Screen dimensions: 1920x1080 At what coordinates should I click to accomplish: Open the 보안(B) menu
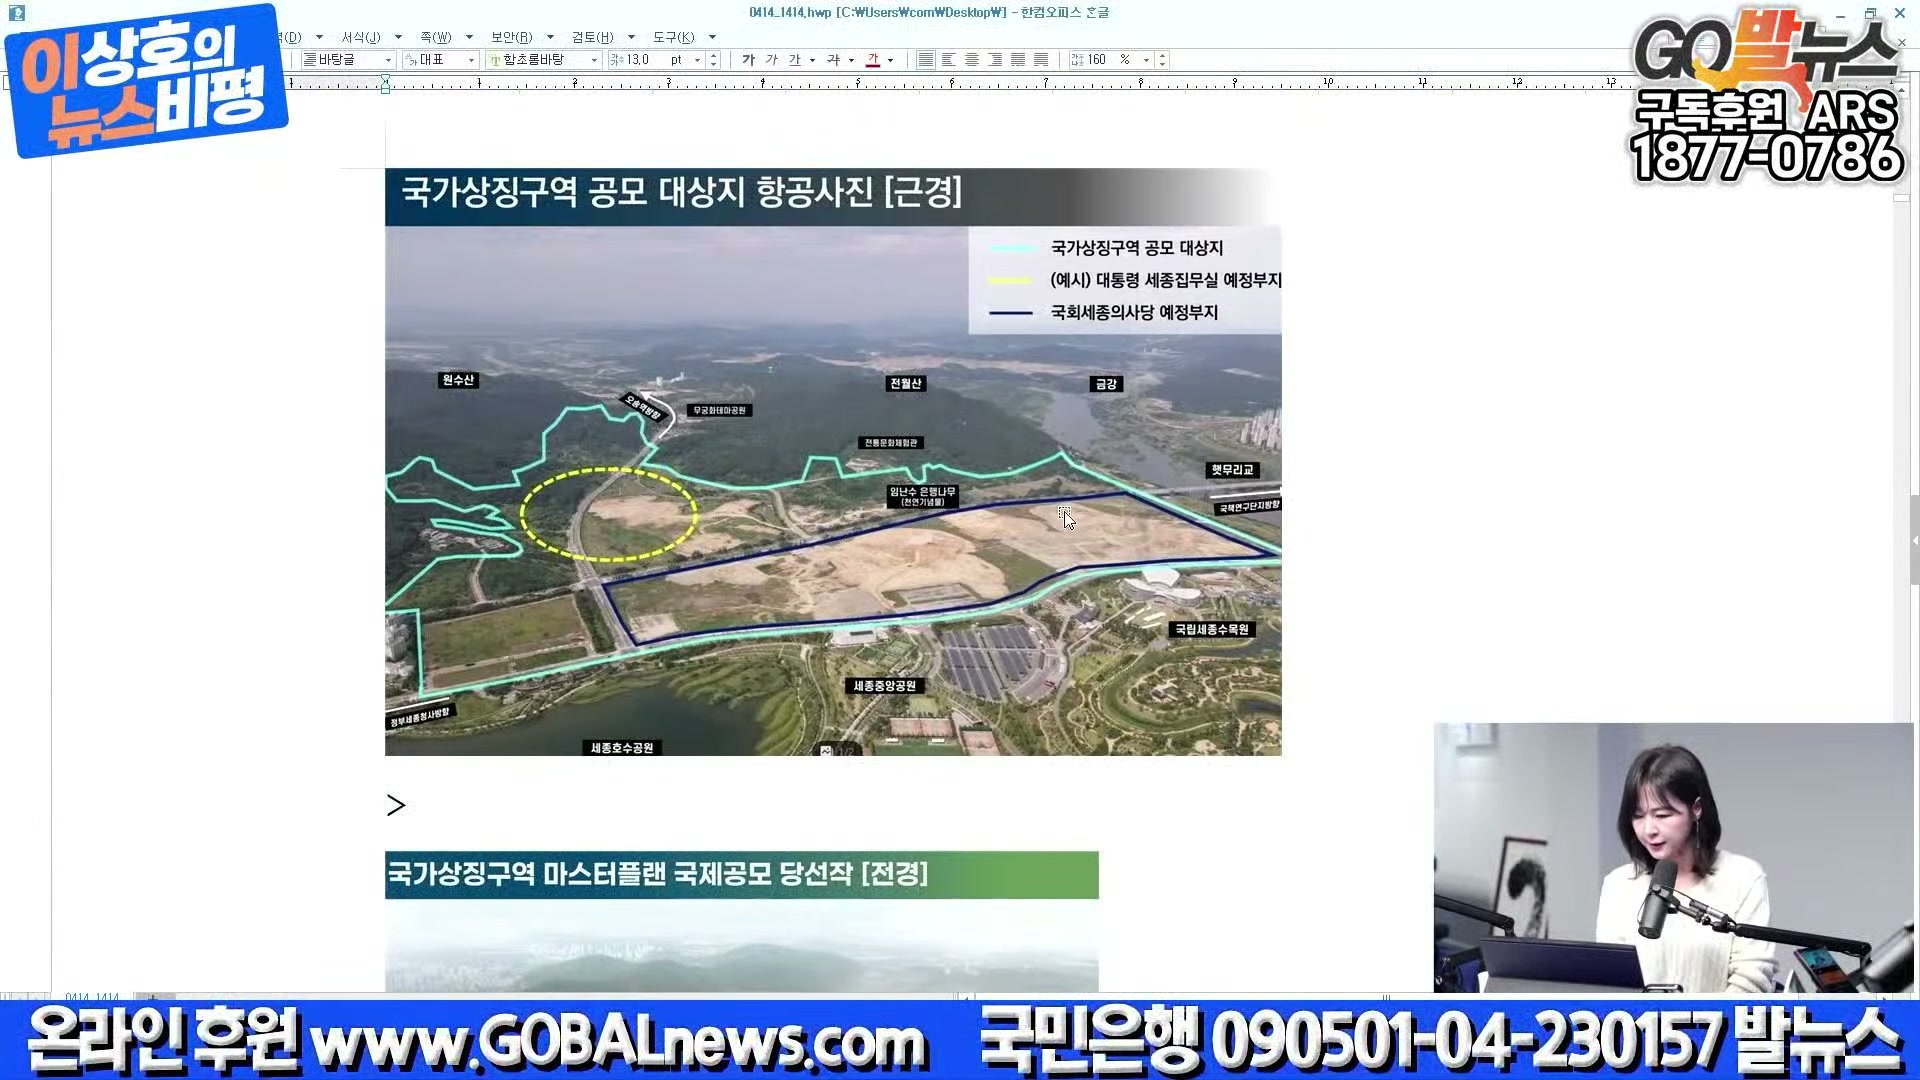click(x=511, y=37)
